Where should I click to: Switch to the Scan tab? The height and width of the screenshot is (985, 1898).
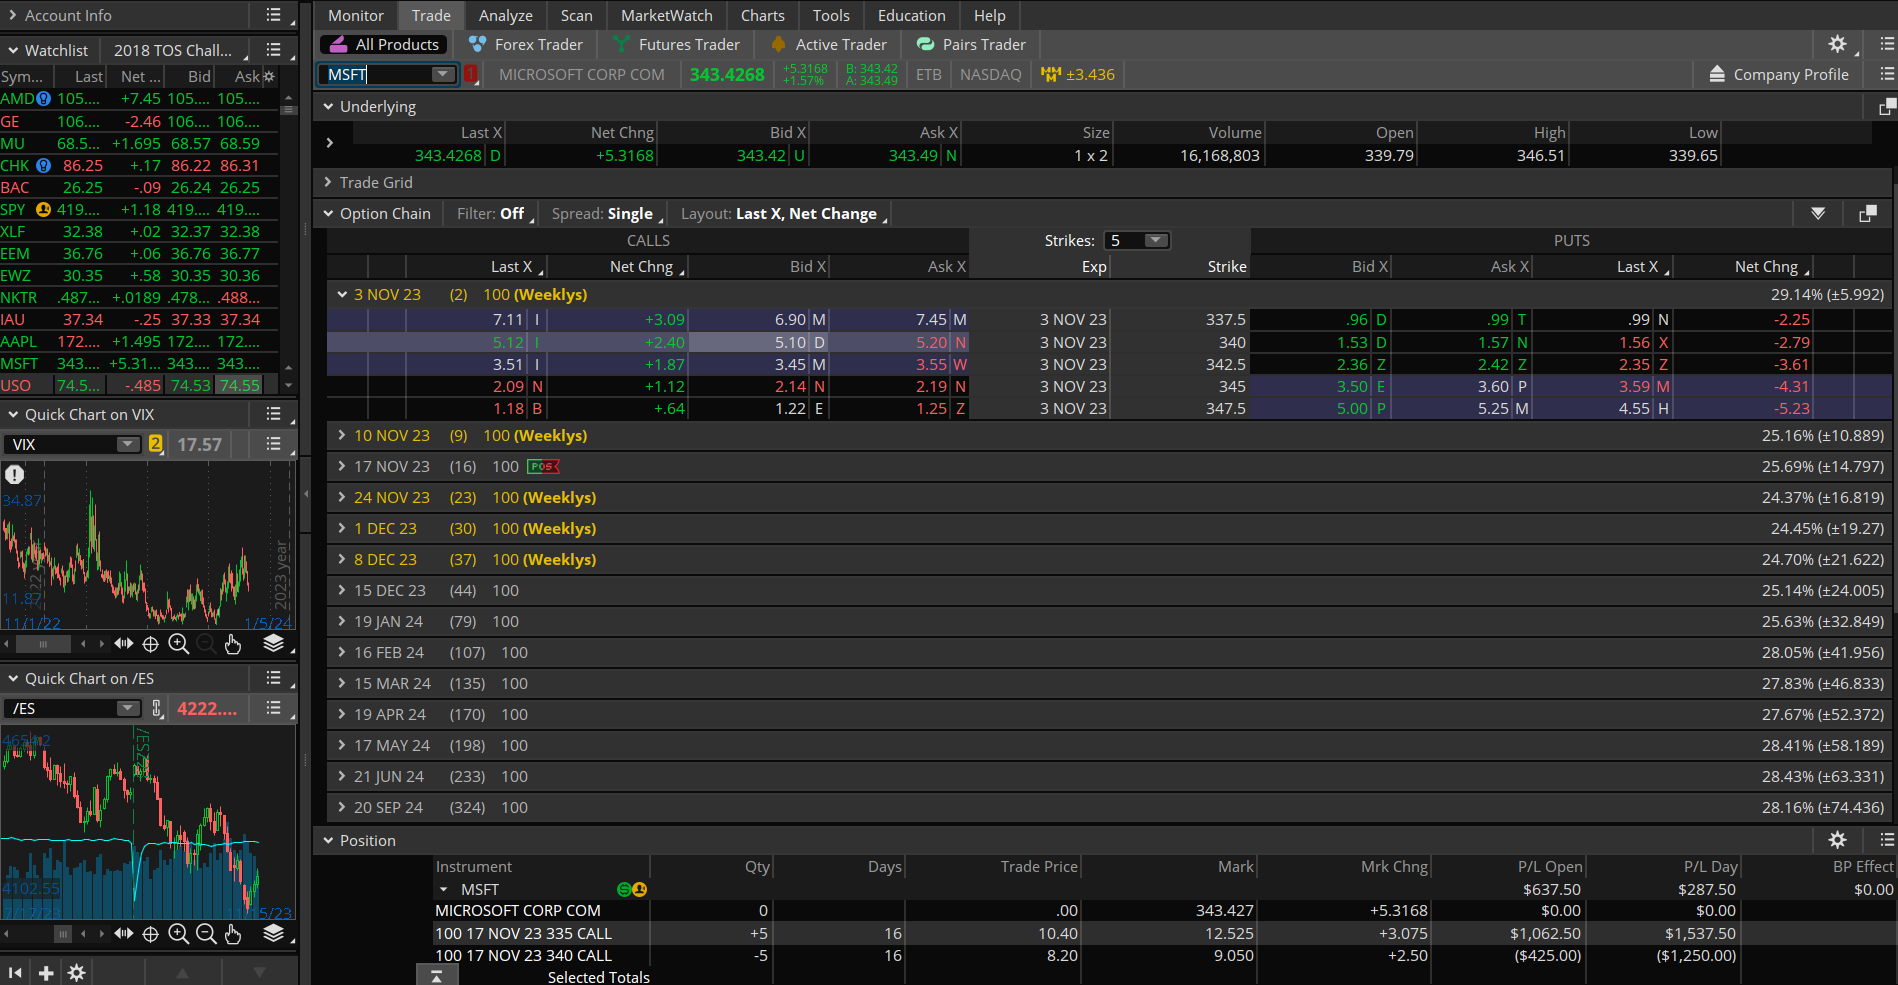576,15
